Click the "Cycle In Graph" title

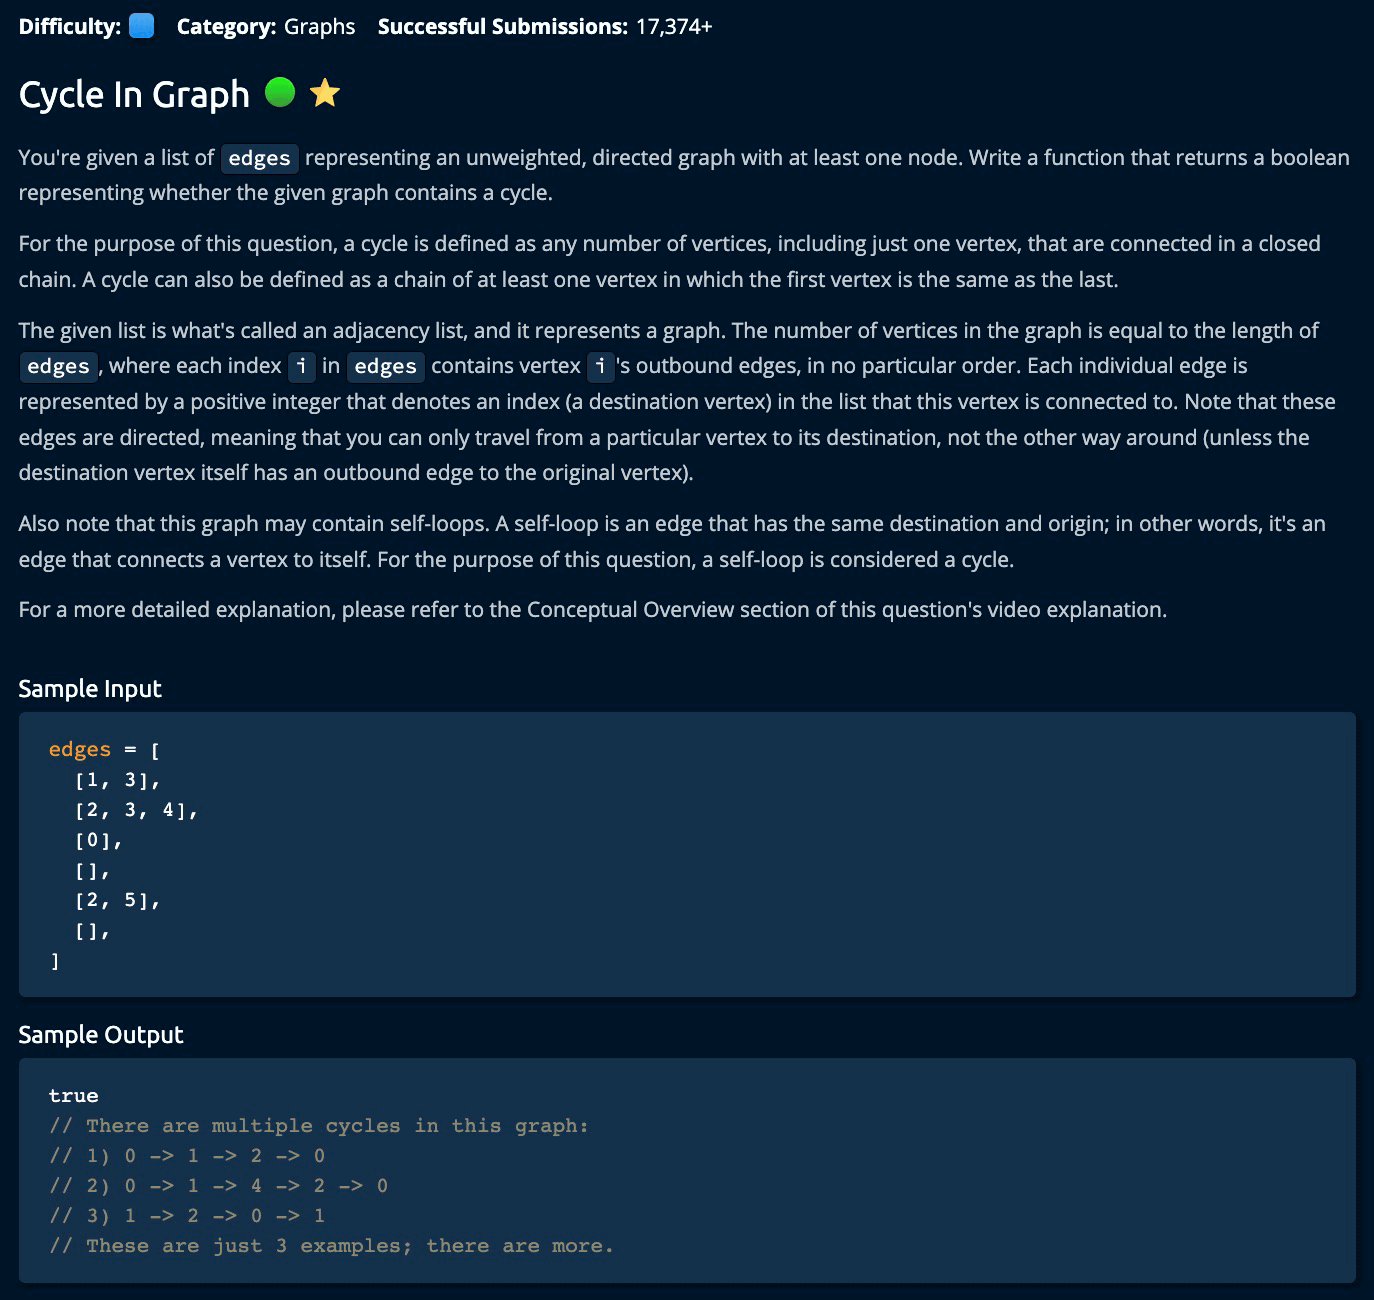pyautogui.click(x=134, y=94)
